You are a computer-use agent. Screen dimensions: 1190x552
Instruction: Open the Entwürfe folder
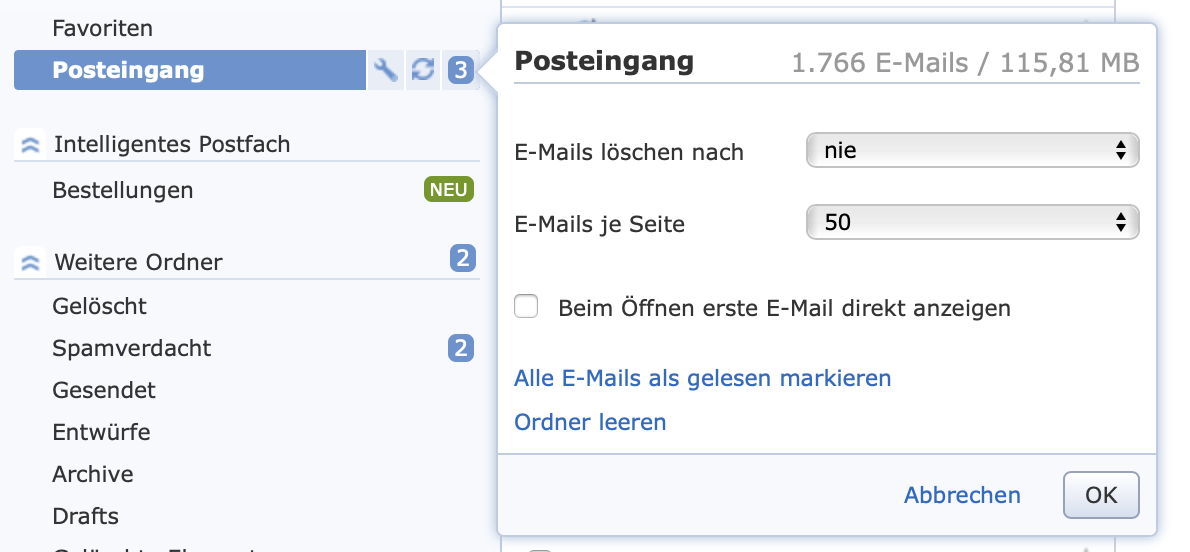[102, 432]
